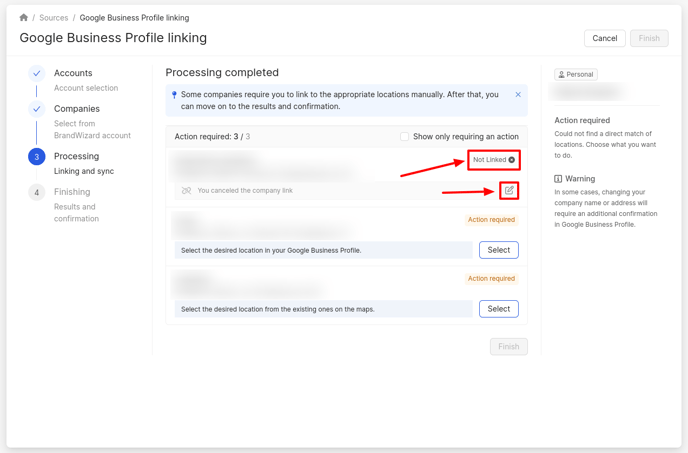Click the Warning info icon
The height and width of the screenshot is (453, 688).
[558, 179]
